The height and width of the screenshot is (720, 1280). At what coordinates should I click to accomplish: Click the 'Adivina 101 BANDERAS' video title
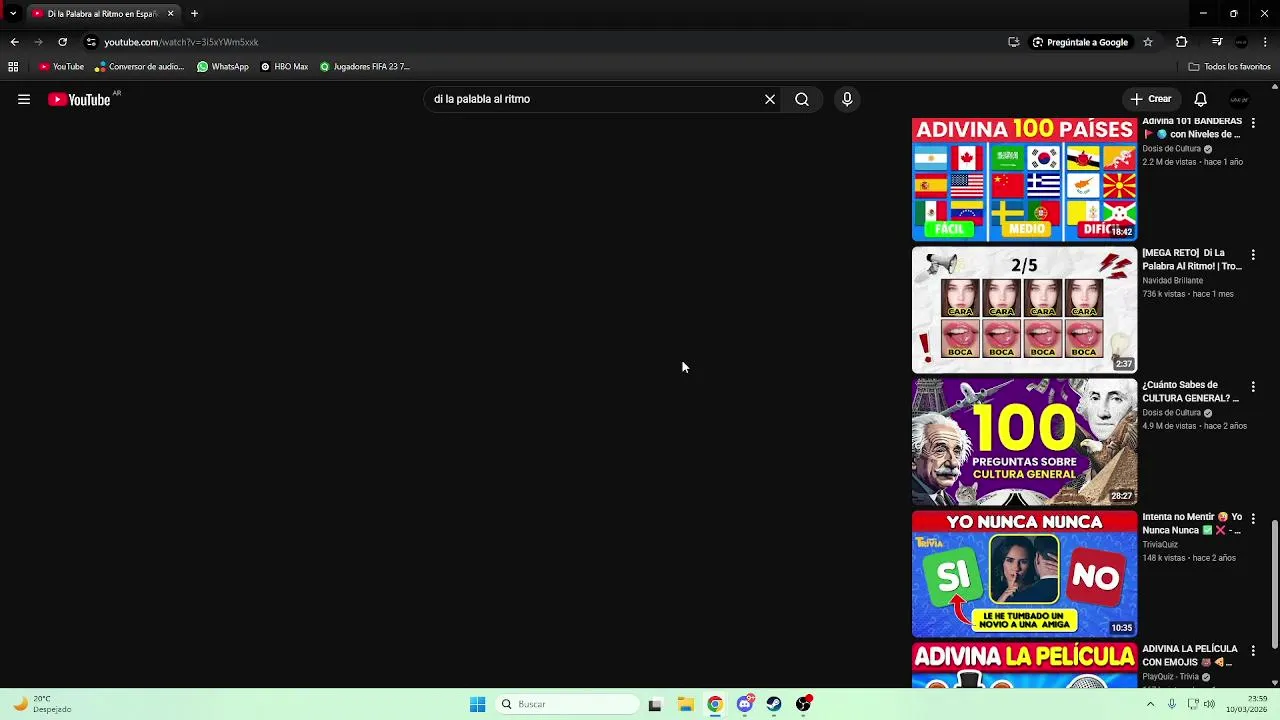(1192, 127)
